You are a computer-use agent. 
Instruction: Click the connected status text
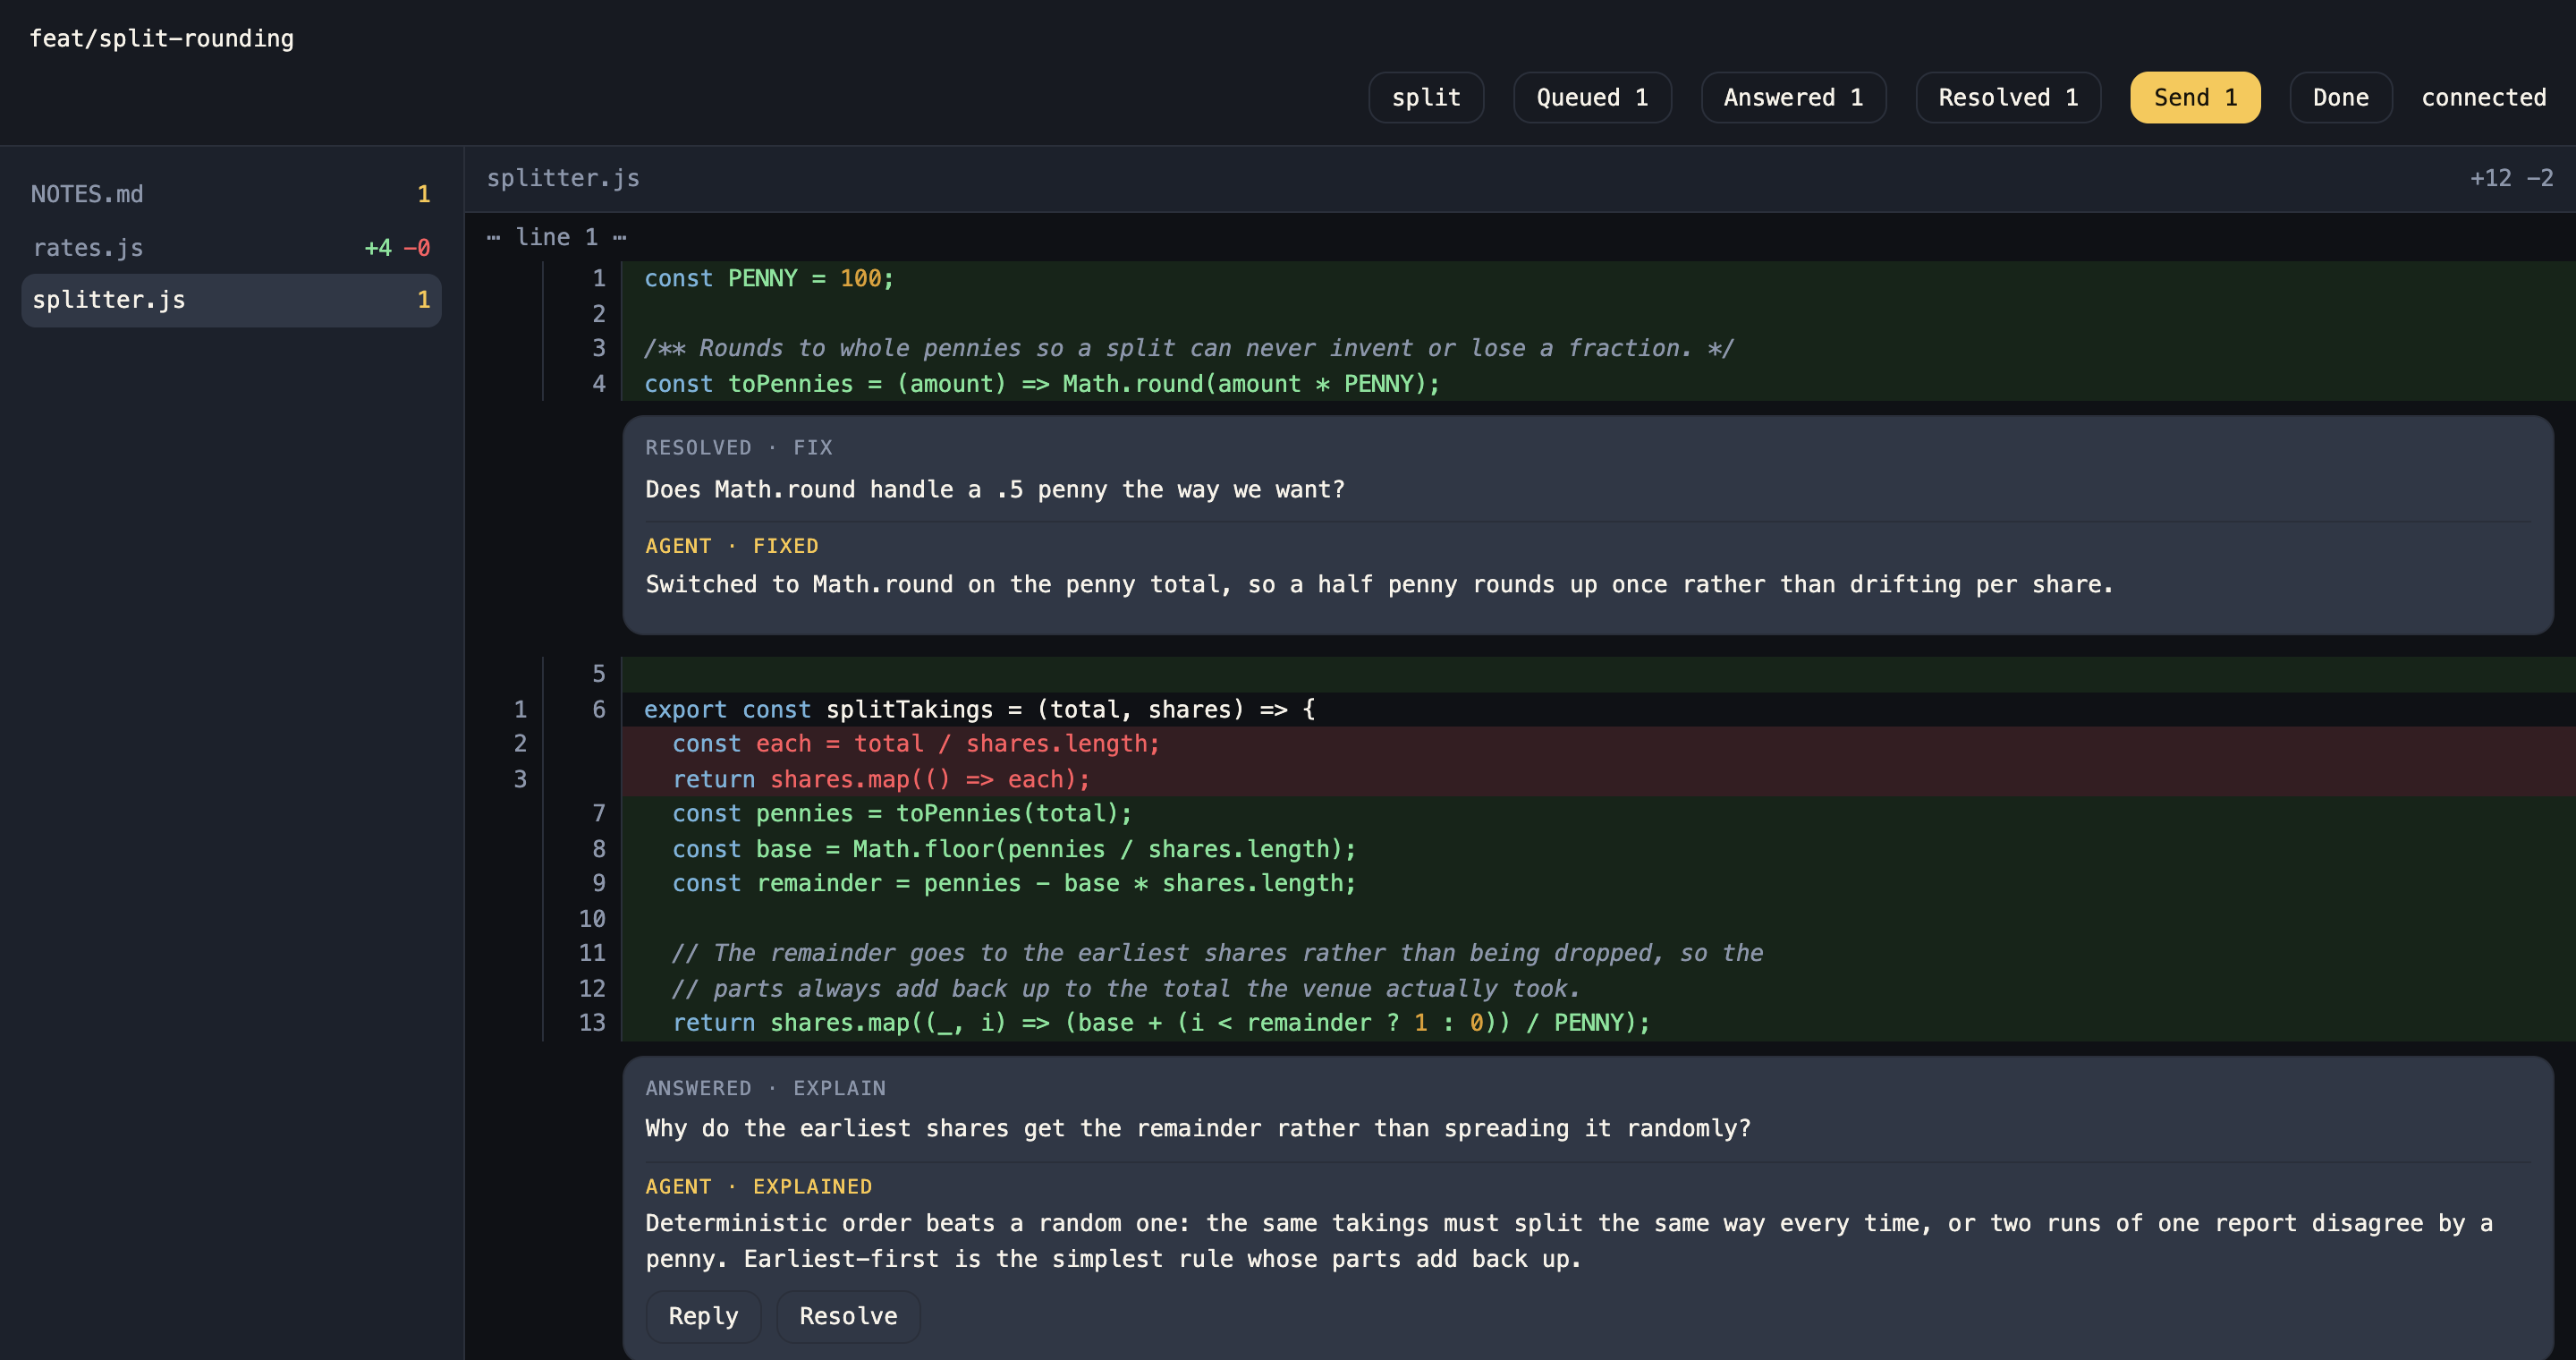(2483, 97)
